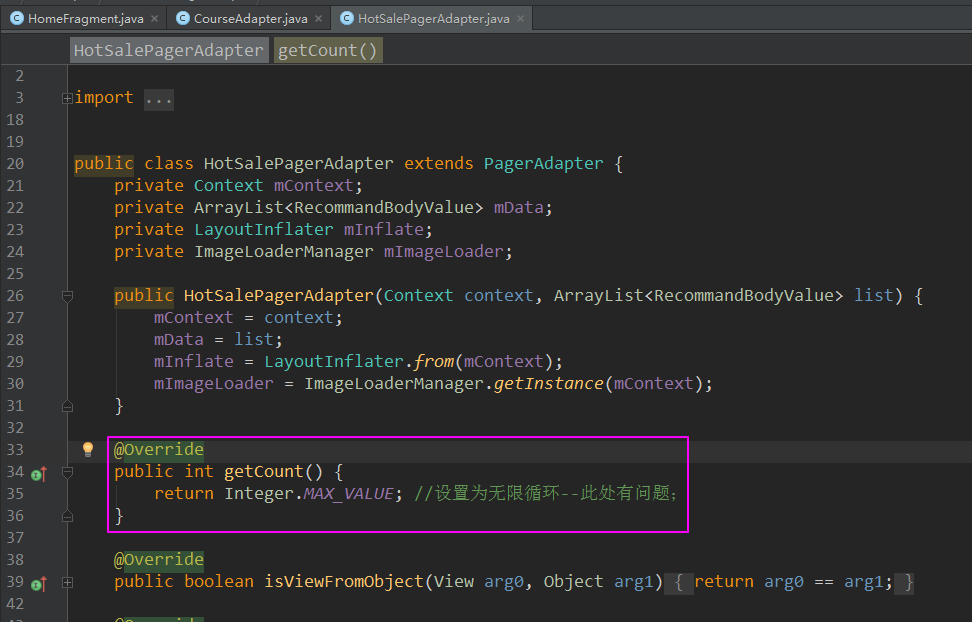This screenshot has width=972, height=622.
Task: Expand the folded isViewFromObject method
Action: pos(66,582)
